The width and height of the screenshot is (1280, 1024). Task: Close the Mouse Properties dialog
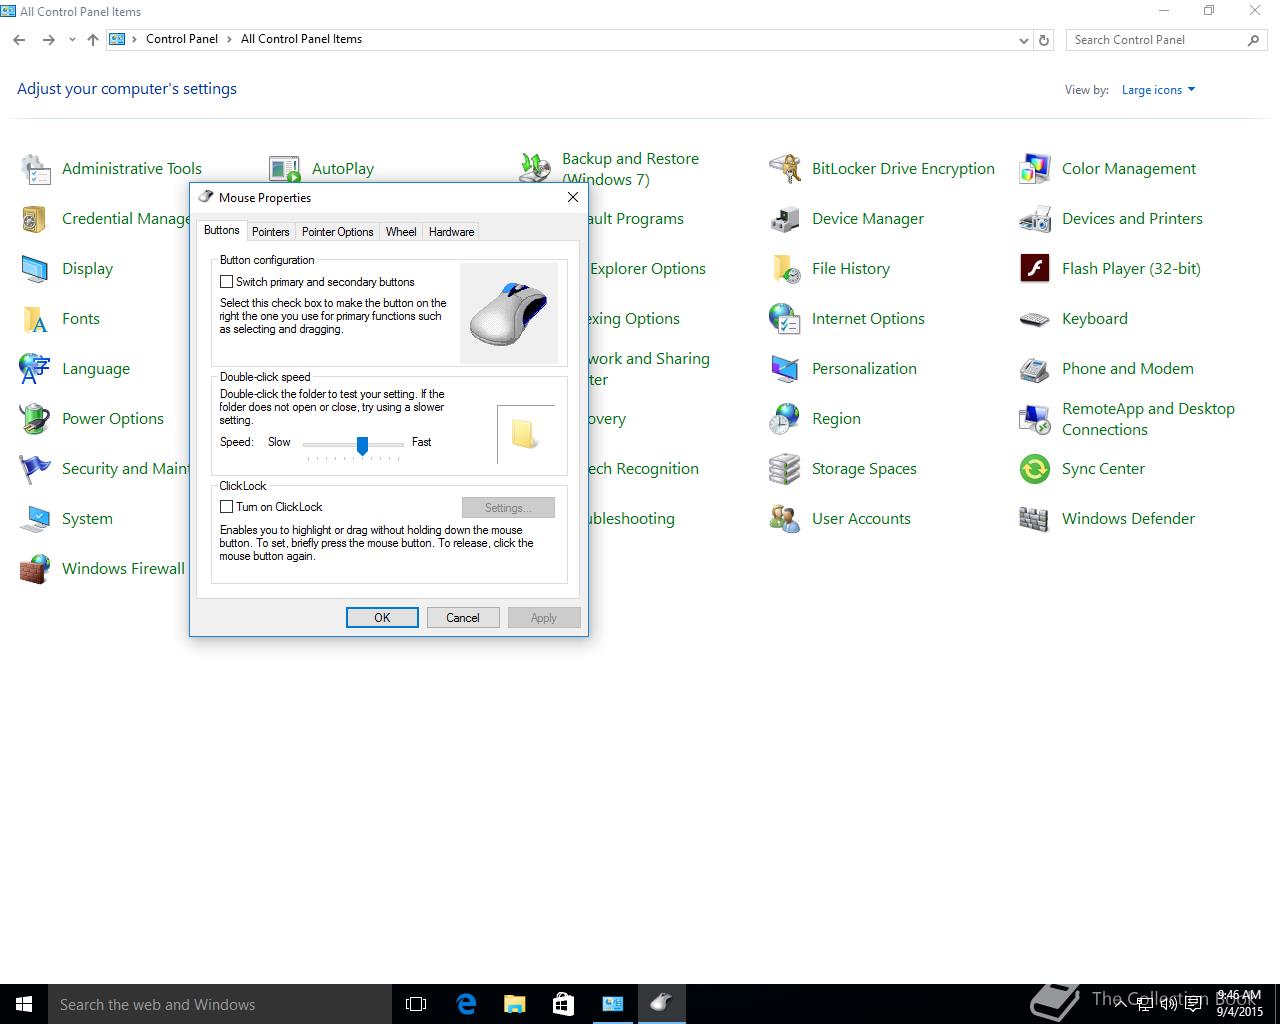tap(573, 197)
